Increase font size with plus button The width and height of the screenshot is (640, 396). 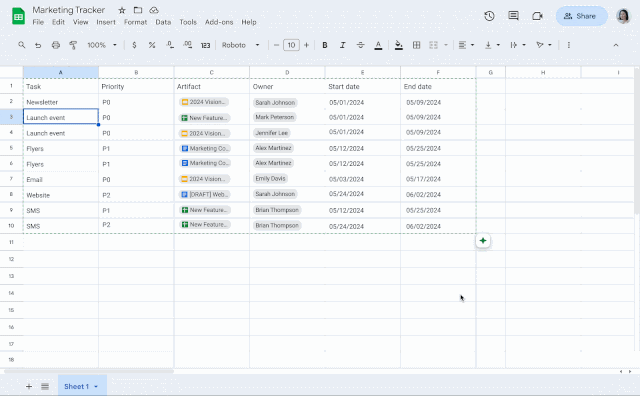(x=307, y=45)
